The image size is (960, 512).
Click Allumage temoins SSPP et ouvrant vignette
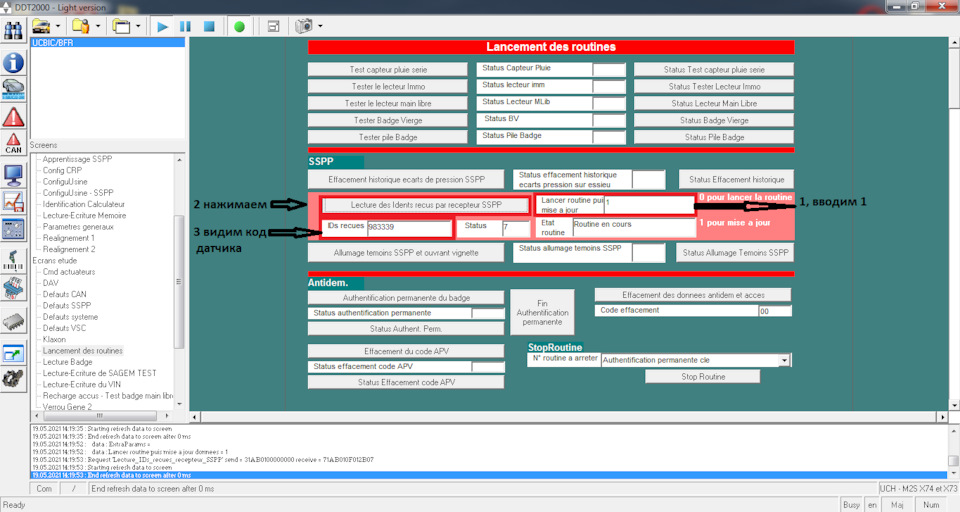(x=406, y=252)
